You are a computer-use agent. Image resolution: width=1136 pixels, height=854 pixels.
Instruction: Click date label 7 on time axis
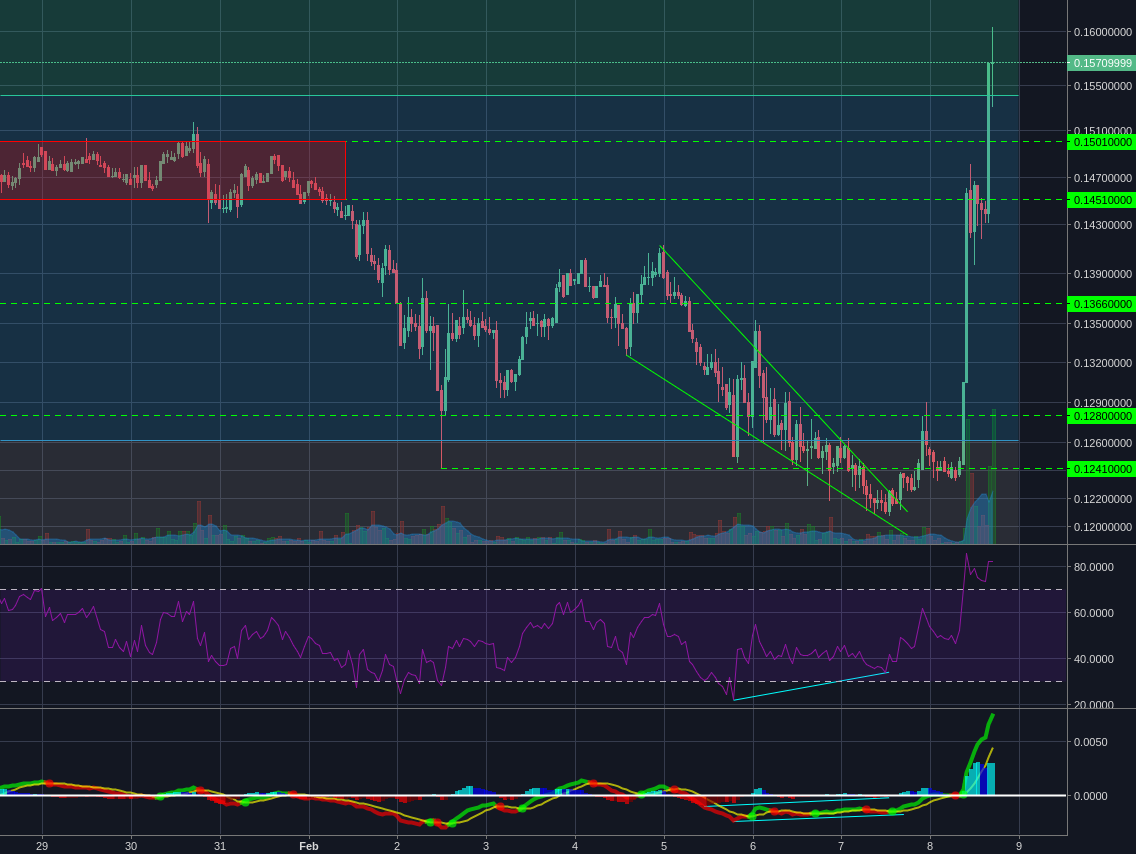pos(841,845)
